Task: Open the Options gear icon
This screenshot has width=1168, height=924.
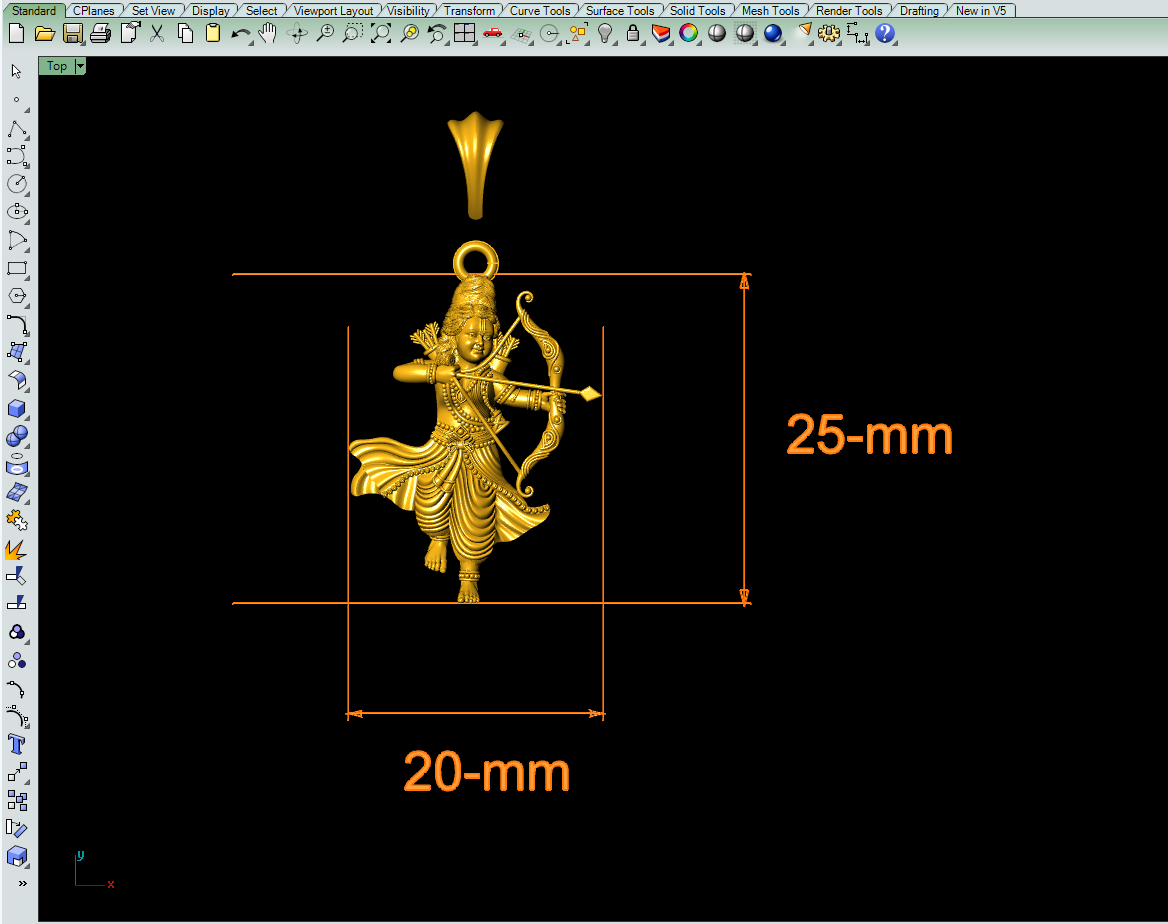Action: [x=828, y=33]
